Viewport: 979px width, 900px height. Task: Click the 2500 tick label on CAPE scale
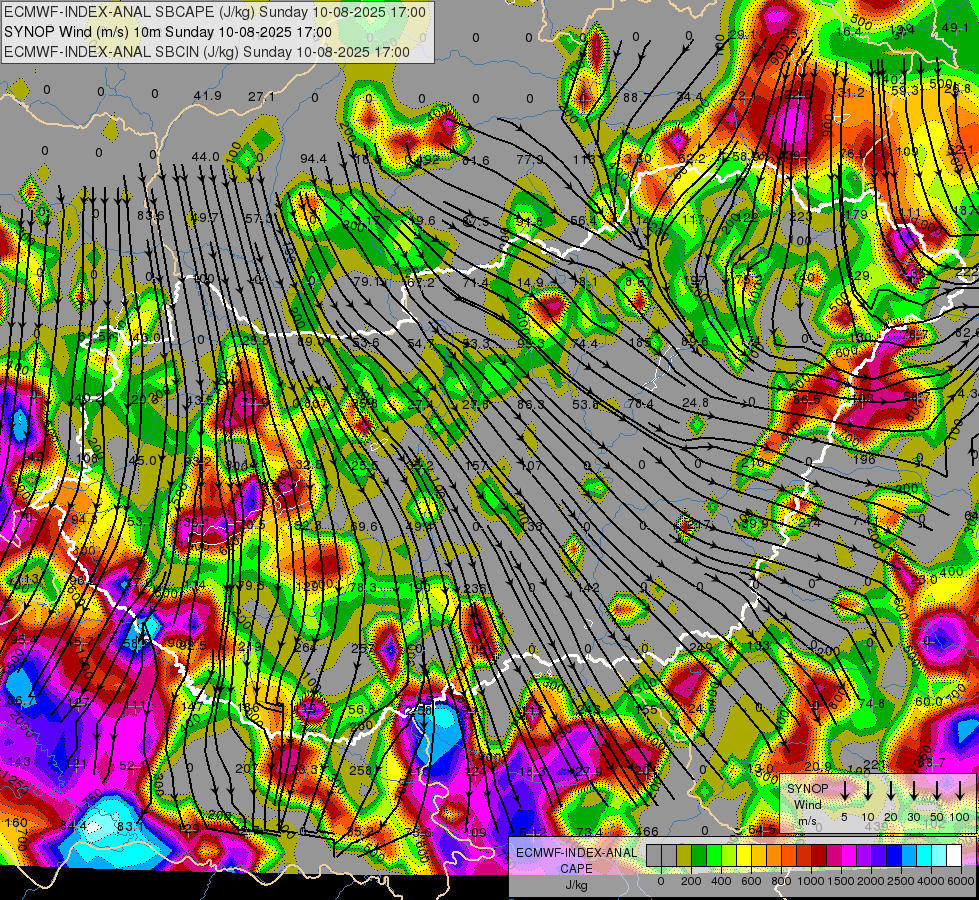(901, 881)
